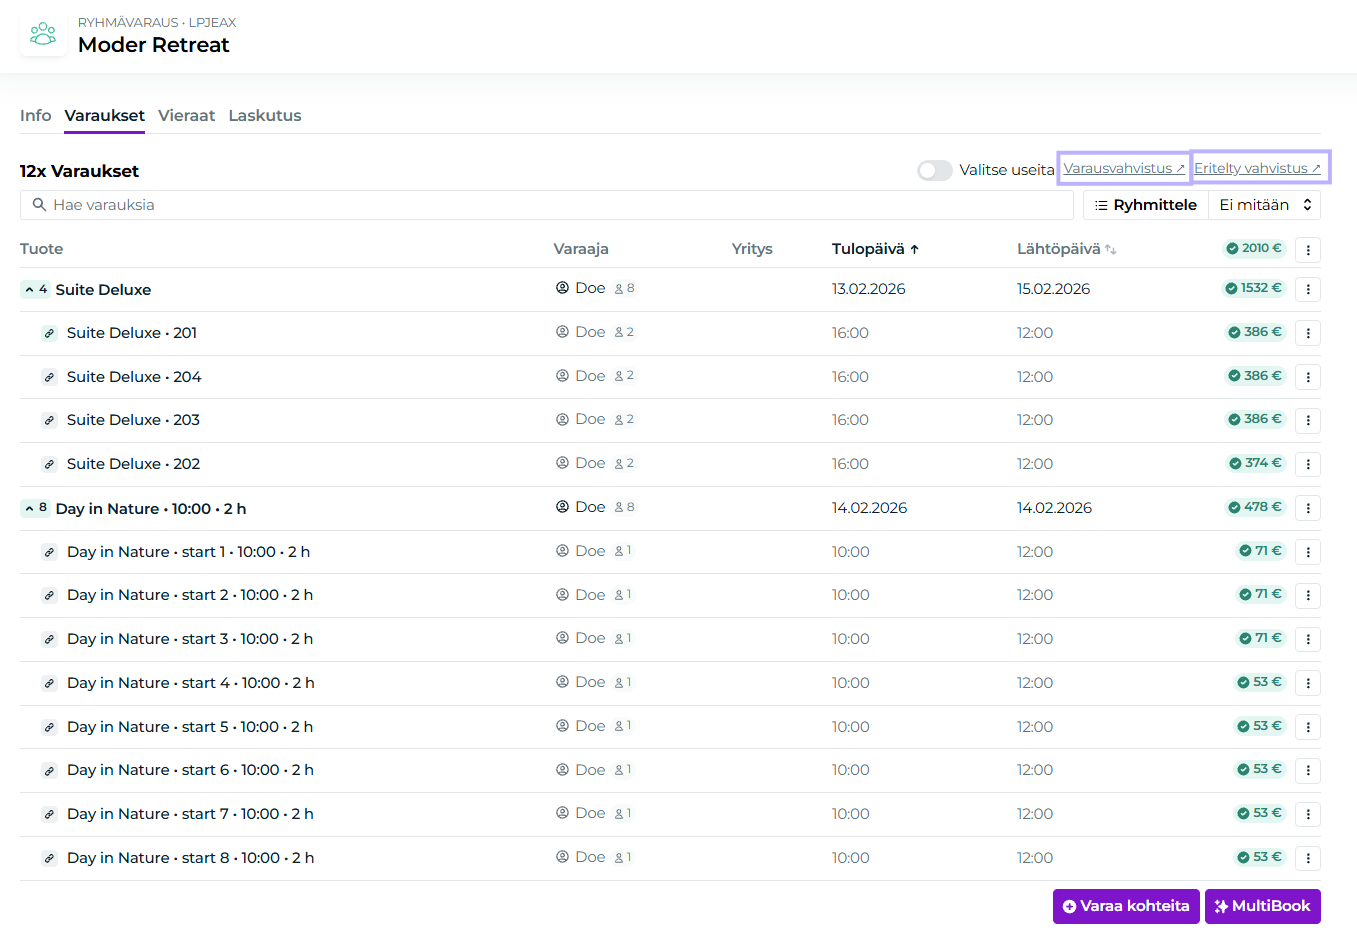The width and height of the screenshot is (1357, 939).
Task: Click link icon beside Day in Nature start 3
Action: pos(49,639)
